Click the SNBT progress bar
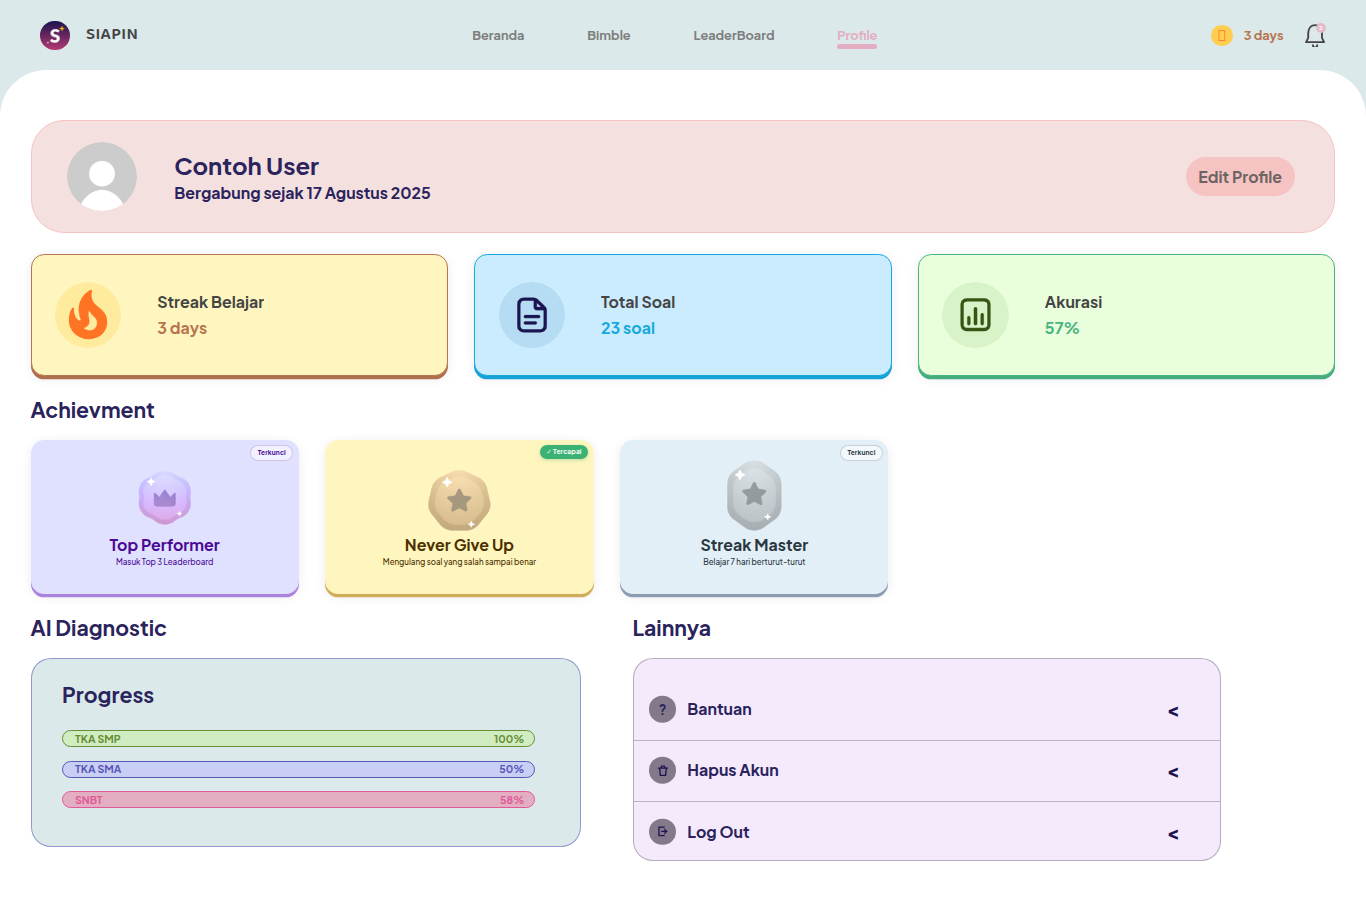 click(298, 800)
